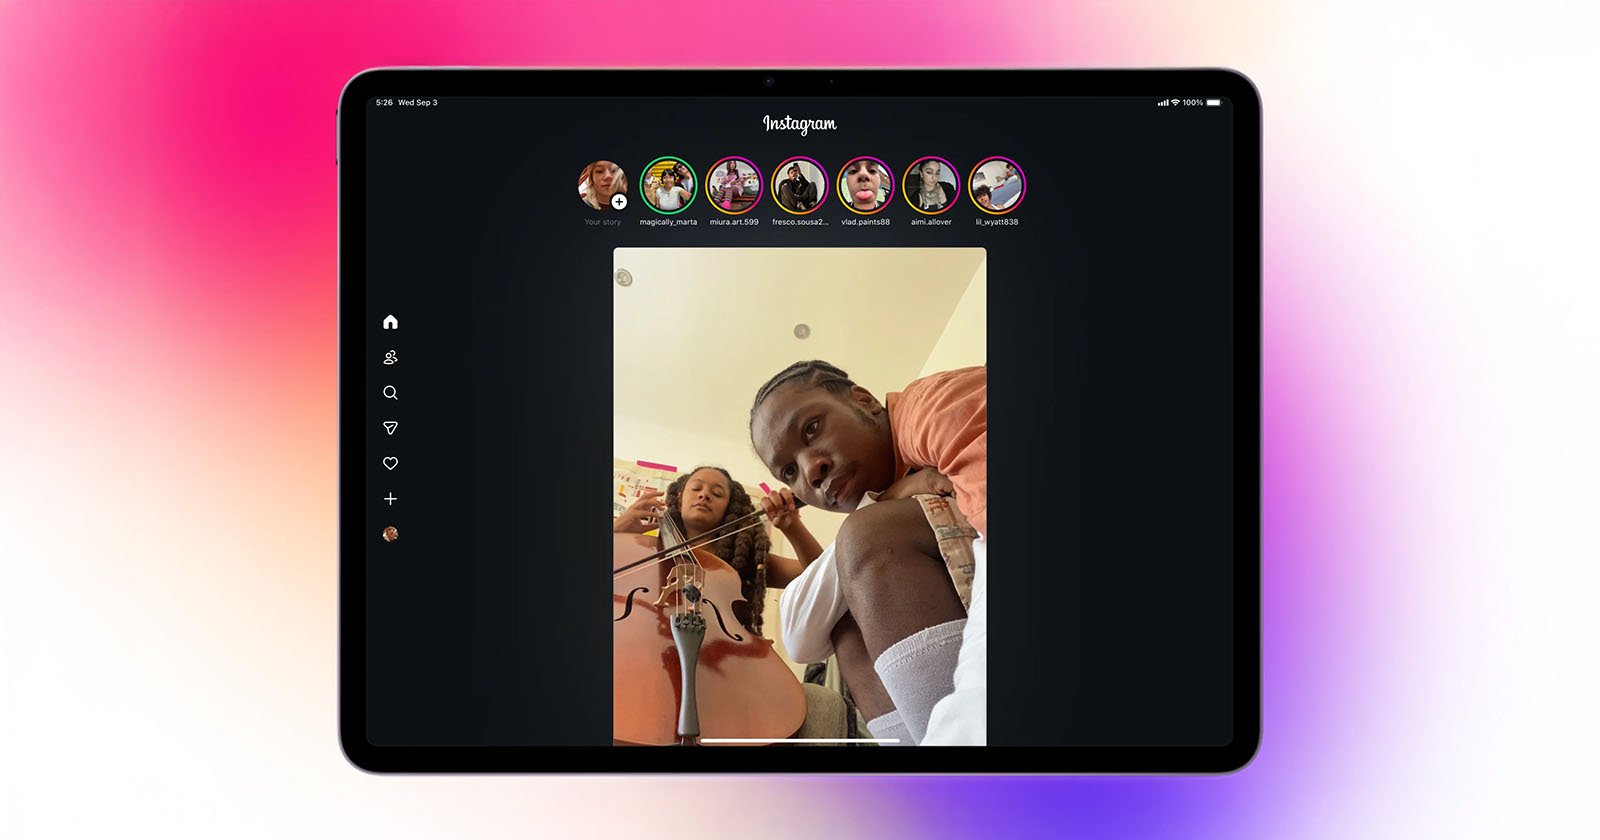View lil_wyatt838 story
The image size is (1600, 840).
point(997,185)
